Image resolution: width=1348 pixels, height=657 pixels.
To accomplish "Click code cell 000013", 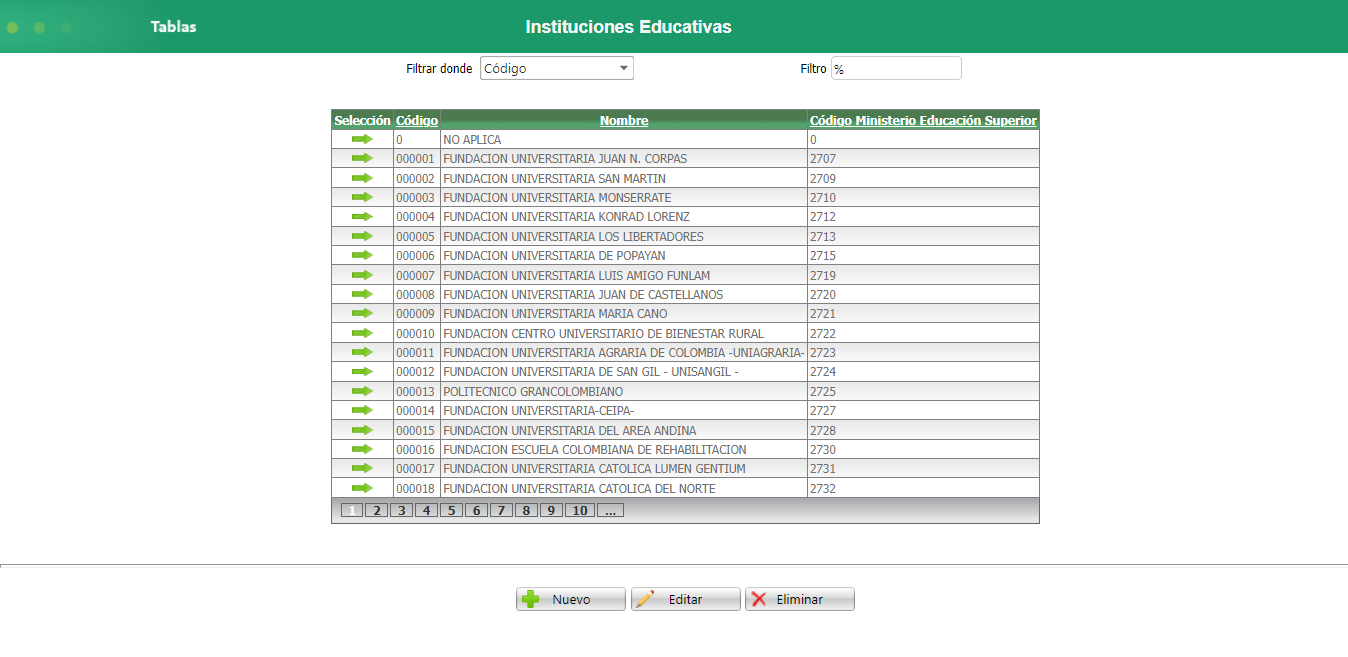I will coord(416,391).
